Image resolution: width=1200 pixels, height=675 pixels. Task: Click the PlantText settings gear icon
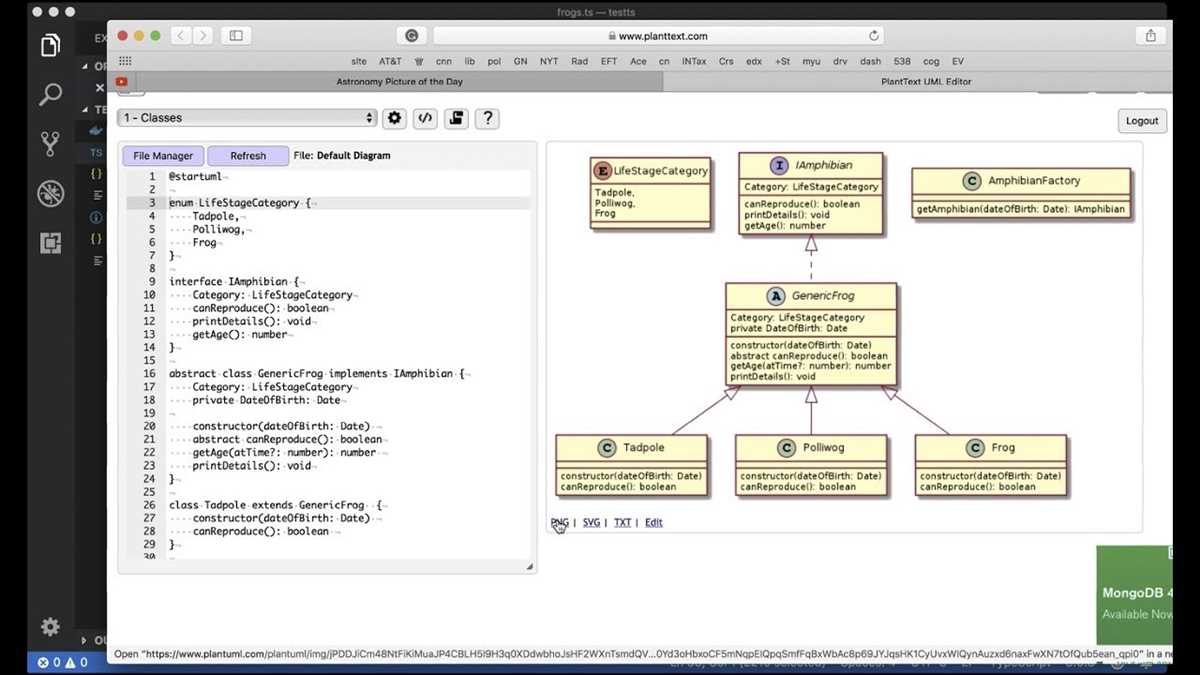(394, 118)
